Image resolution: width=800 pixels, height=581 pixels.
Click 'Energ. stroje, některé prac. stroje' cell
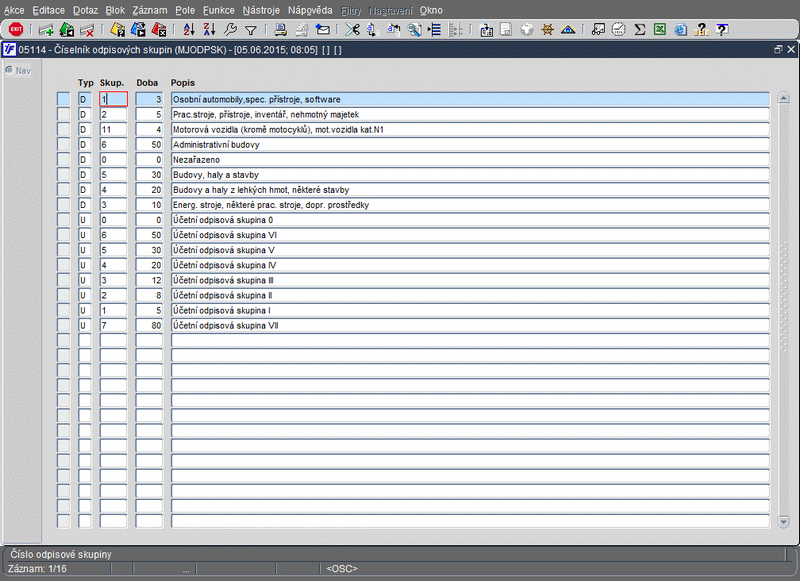pyautogui.click(x=470, y=205)
